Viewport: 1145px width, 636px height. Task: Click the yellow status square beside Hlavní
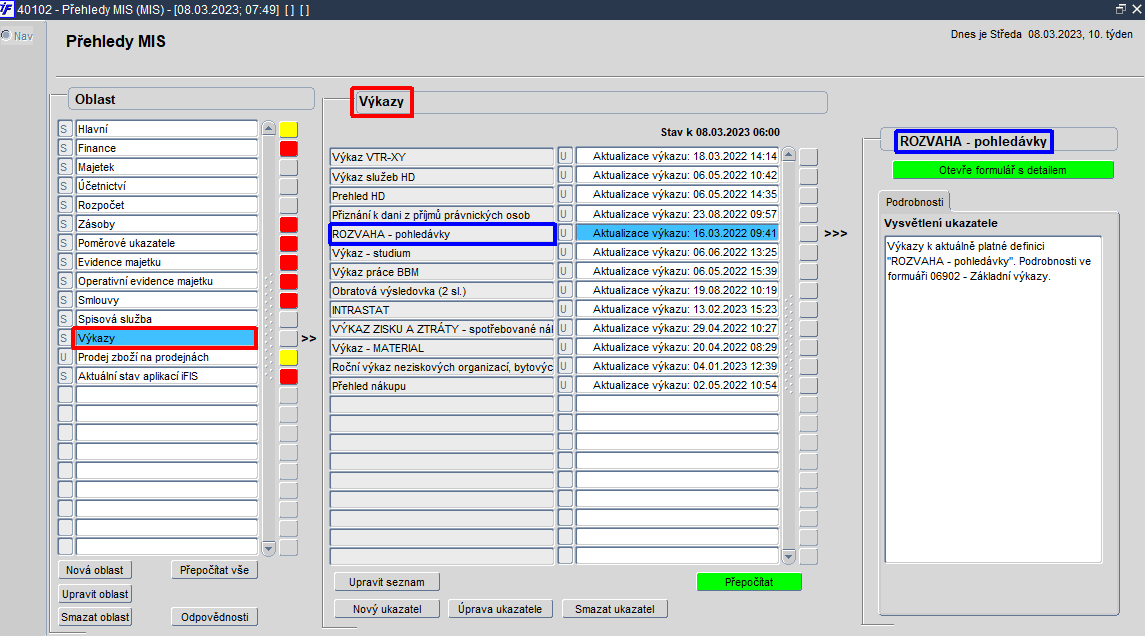point(288,130)
